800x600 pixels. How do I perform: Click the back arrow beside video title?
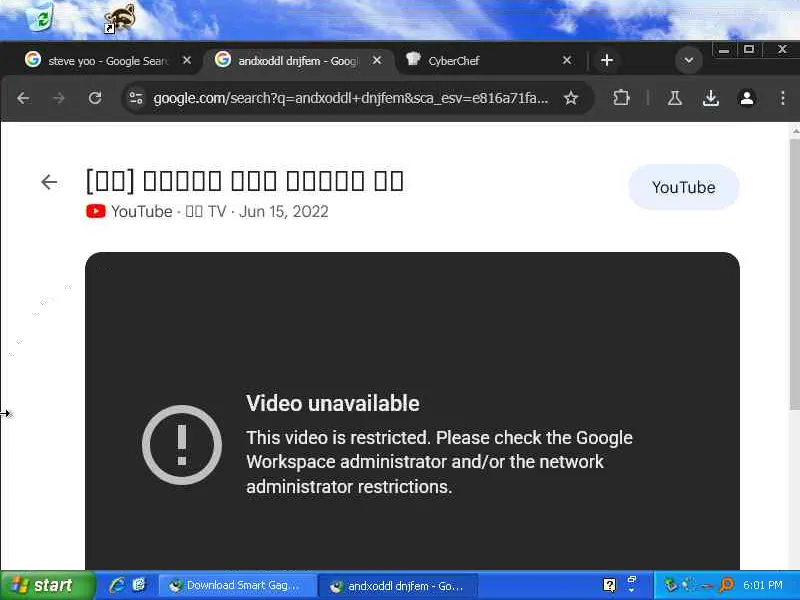(49, 182)
